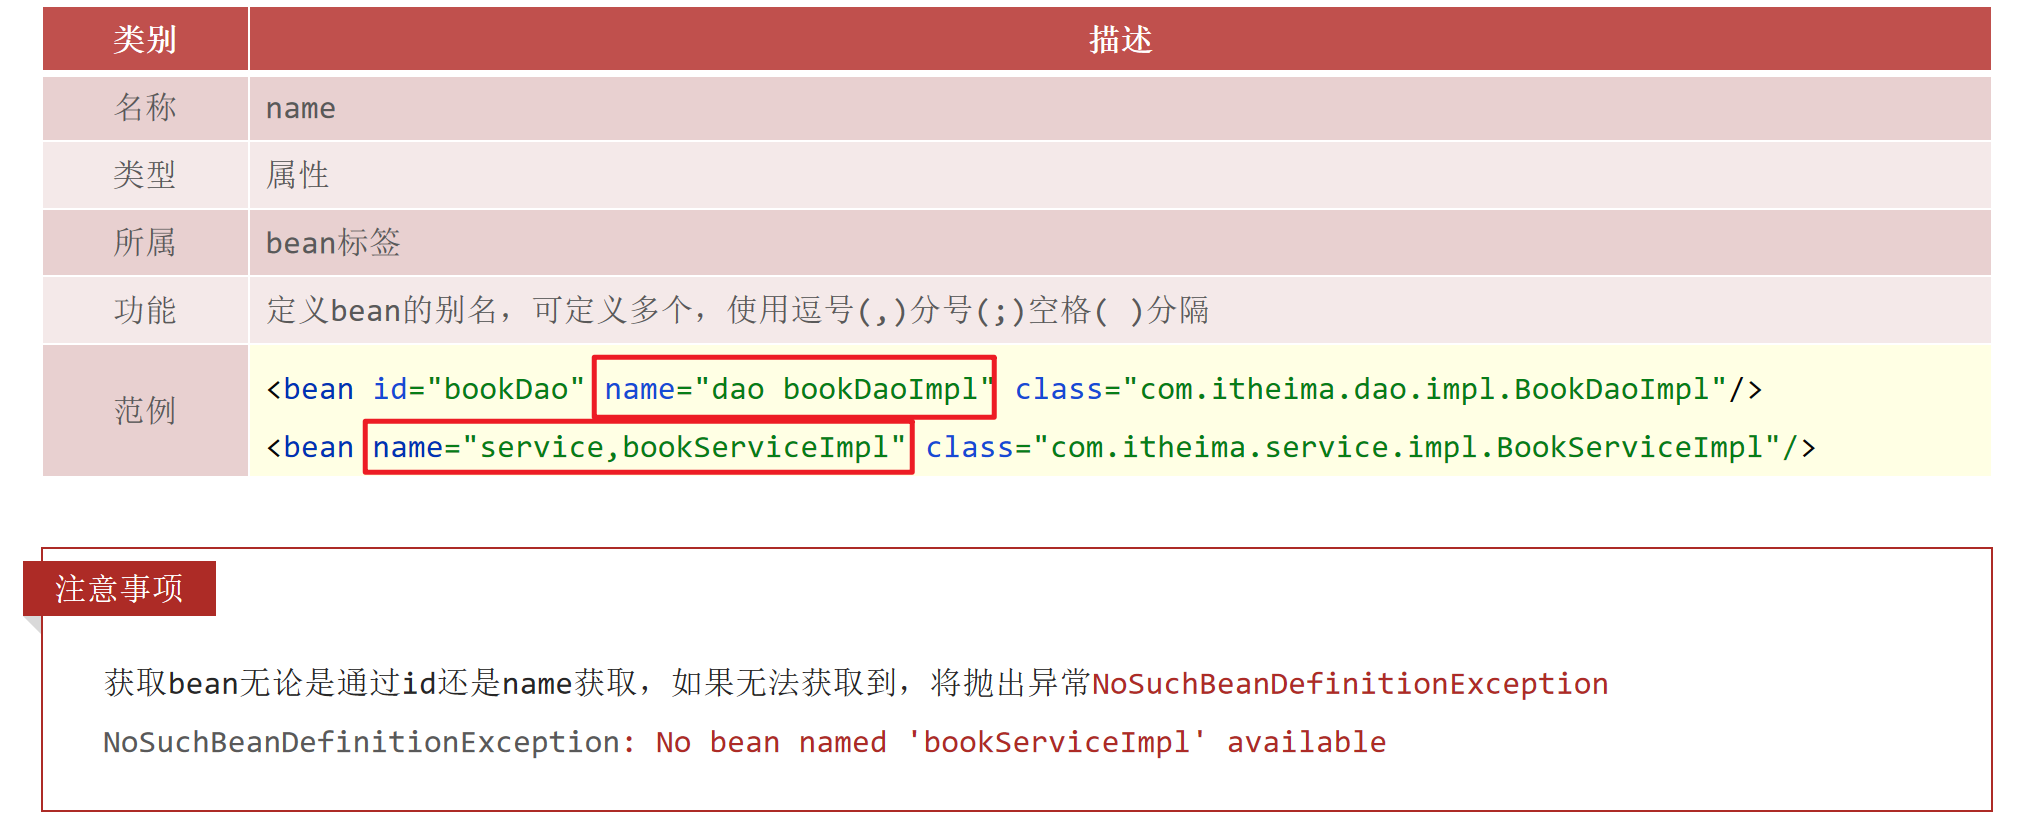The image size is (2034, 837).
Task: Select the 名称 row label
Action: tap(145, 107)
